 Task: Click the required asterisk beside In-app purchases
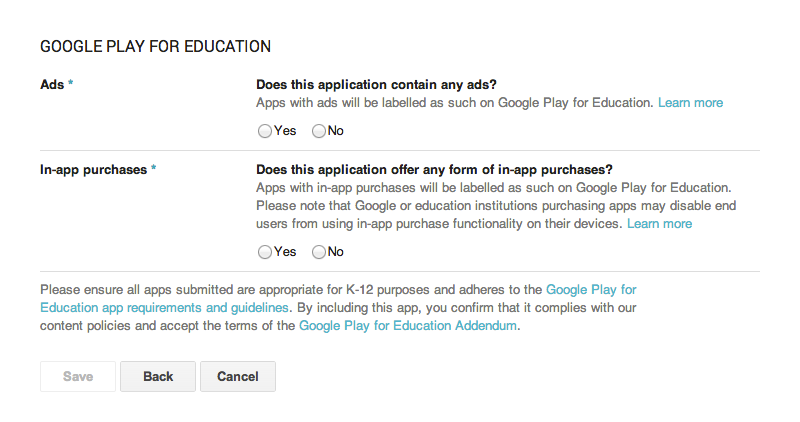coord(153,169)
